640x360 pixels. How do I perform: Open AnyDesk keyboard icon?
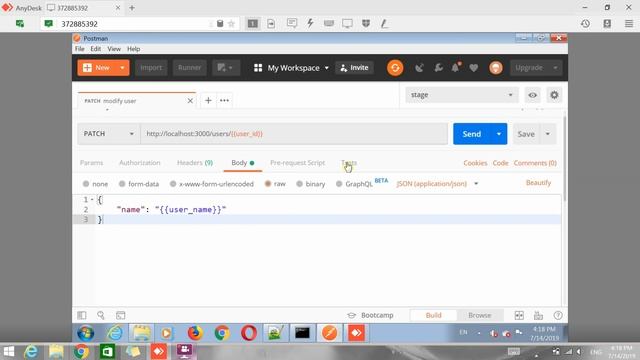(329, 23)
